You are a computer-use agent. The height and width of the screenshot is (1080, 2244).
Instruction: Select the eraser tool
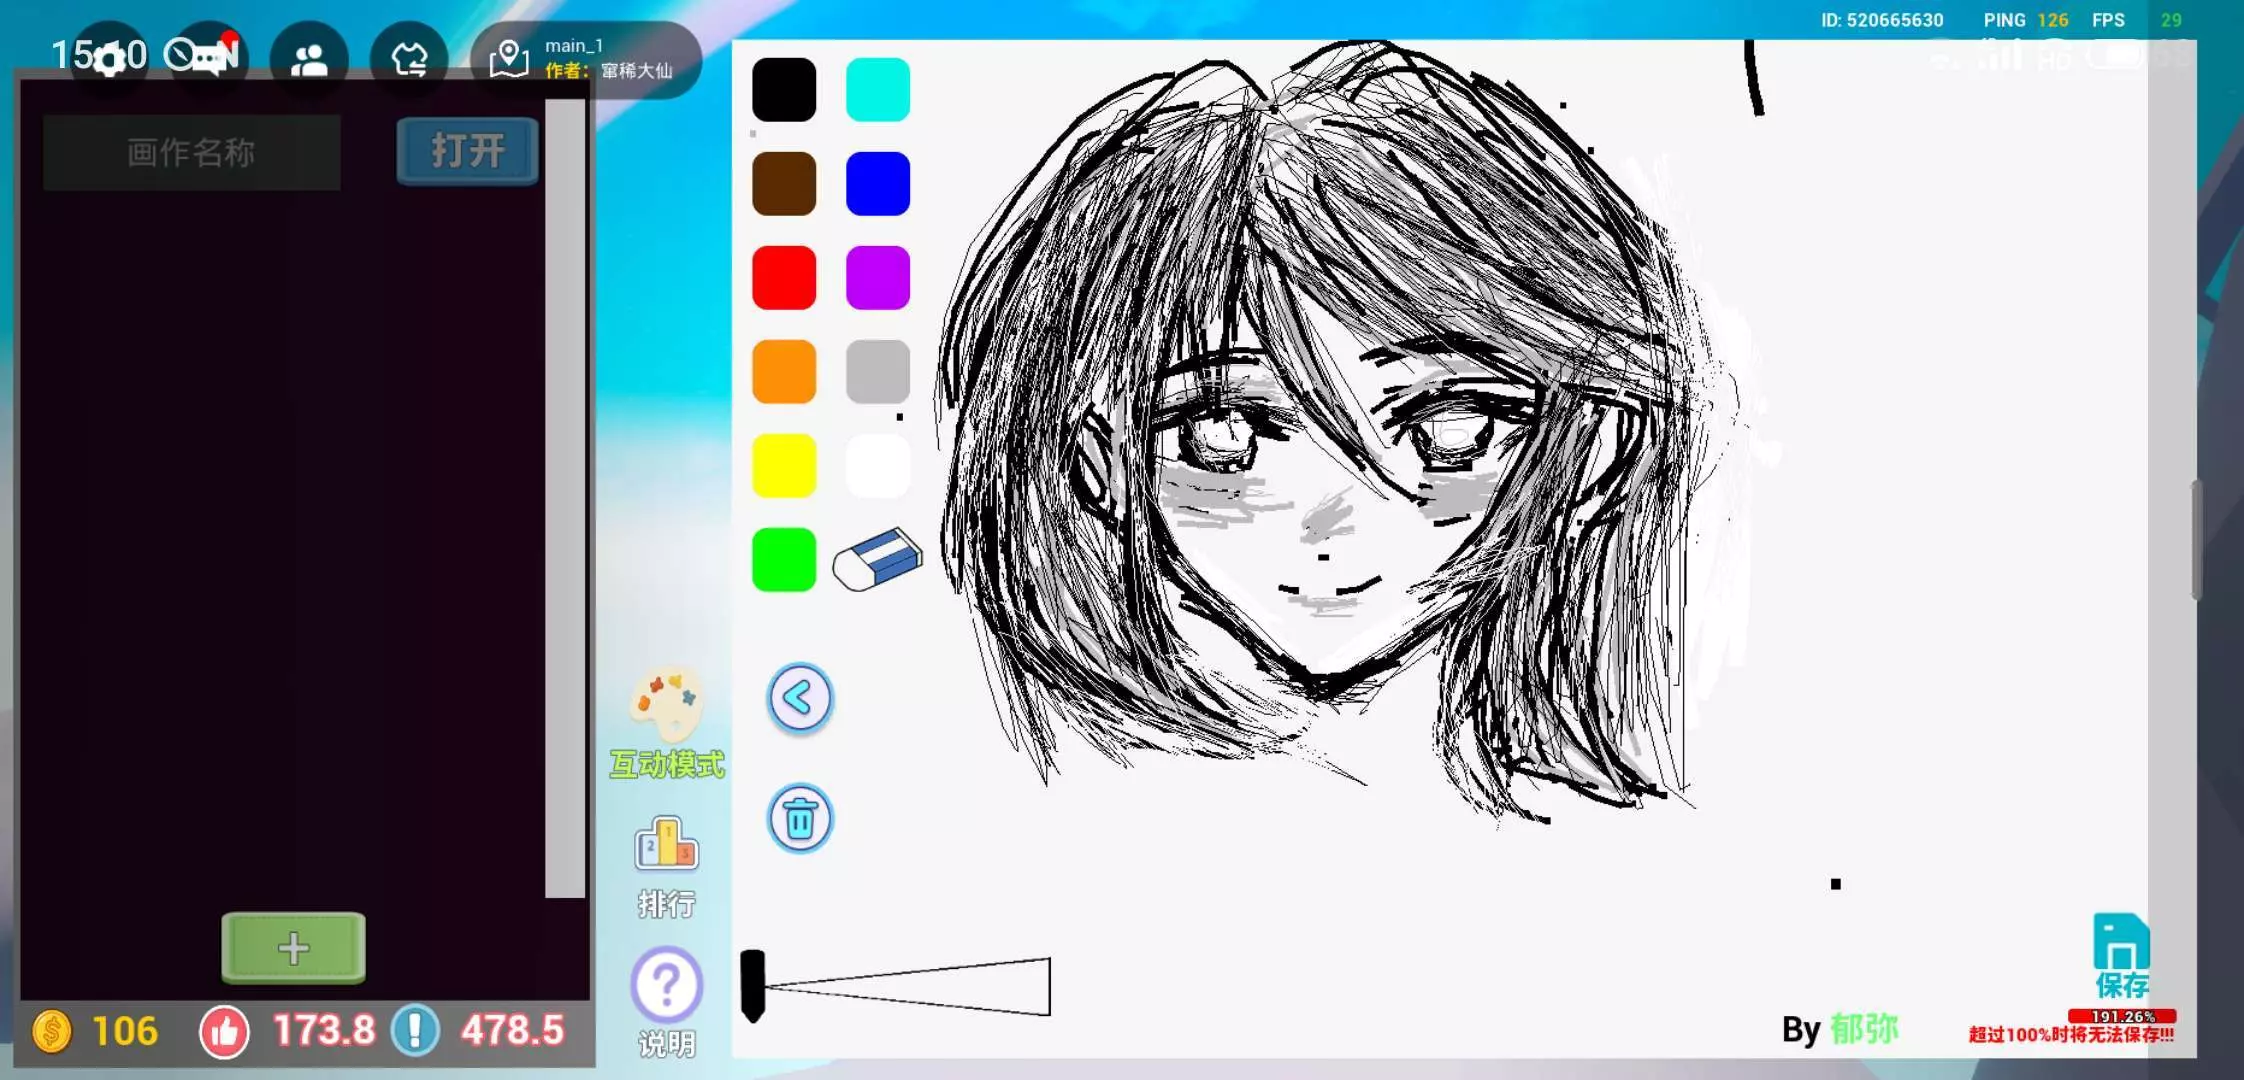877,559
